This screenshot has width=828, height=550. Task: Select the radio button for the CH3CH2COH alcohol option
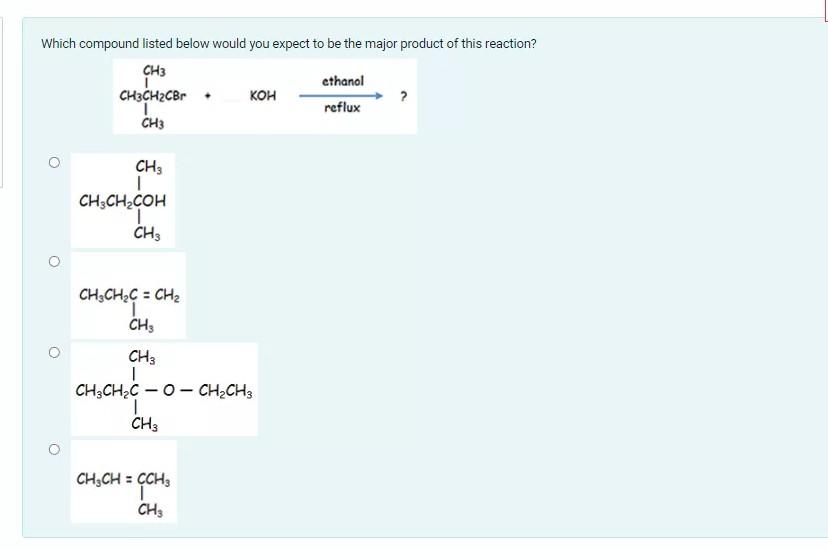pyautogui.click(x=54, y=162)
